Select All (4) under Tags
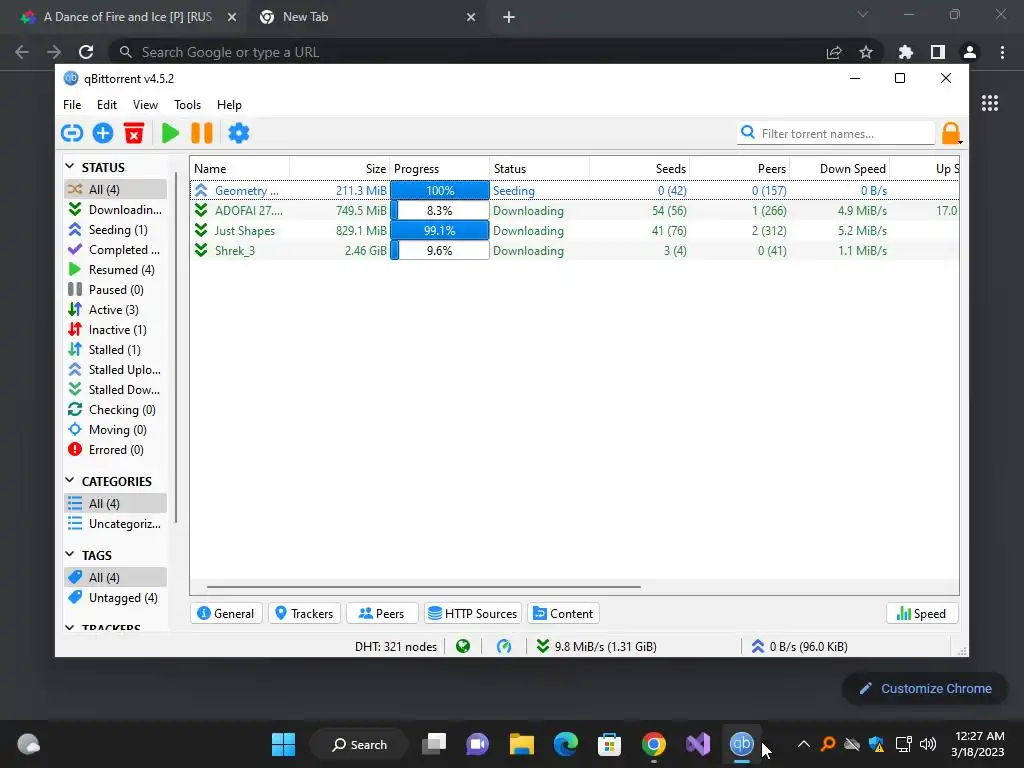The height and width of the screenshot is (768, 1024). click(116, 577)
